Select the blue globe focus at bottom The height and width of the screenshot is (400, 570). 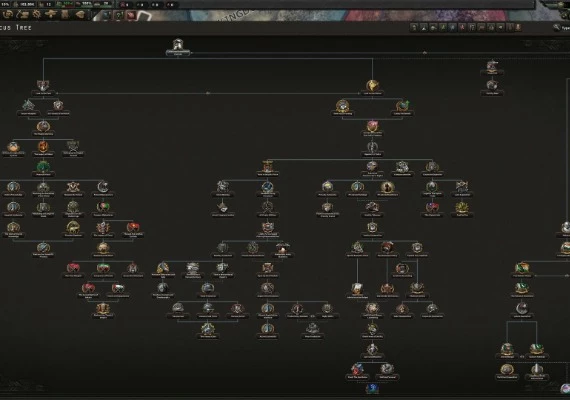372,389
